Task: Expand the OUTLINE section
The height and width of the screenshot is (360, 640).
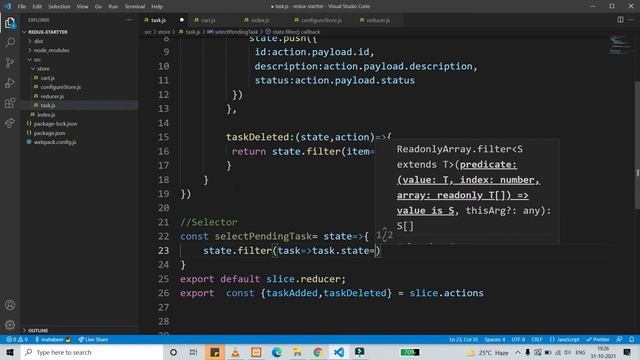Action: pos(38,330)
